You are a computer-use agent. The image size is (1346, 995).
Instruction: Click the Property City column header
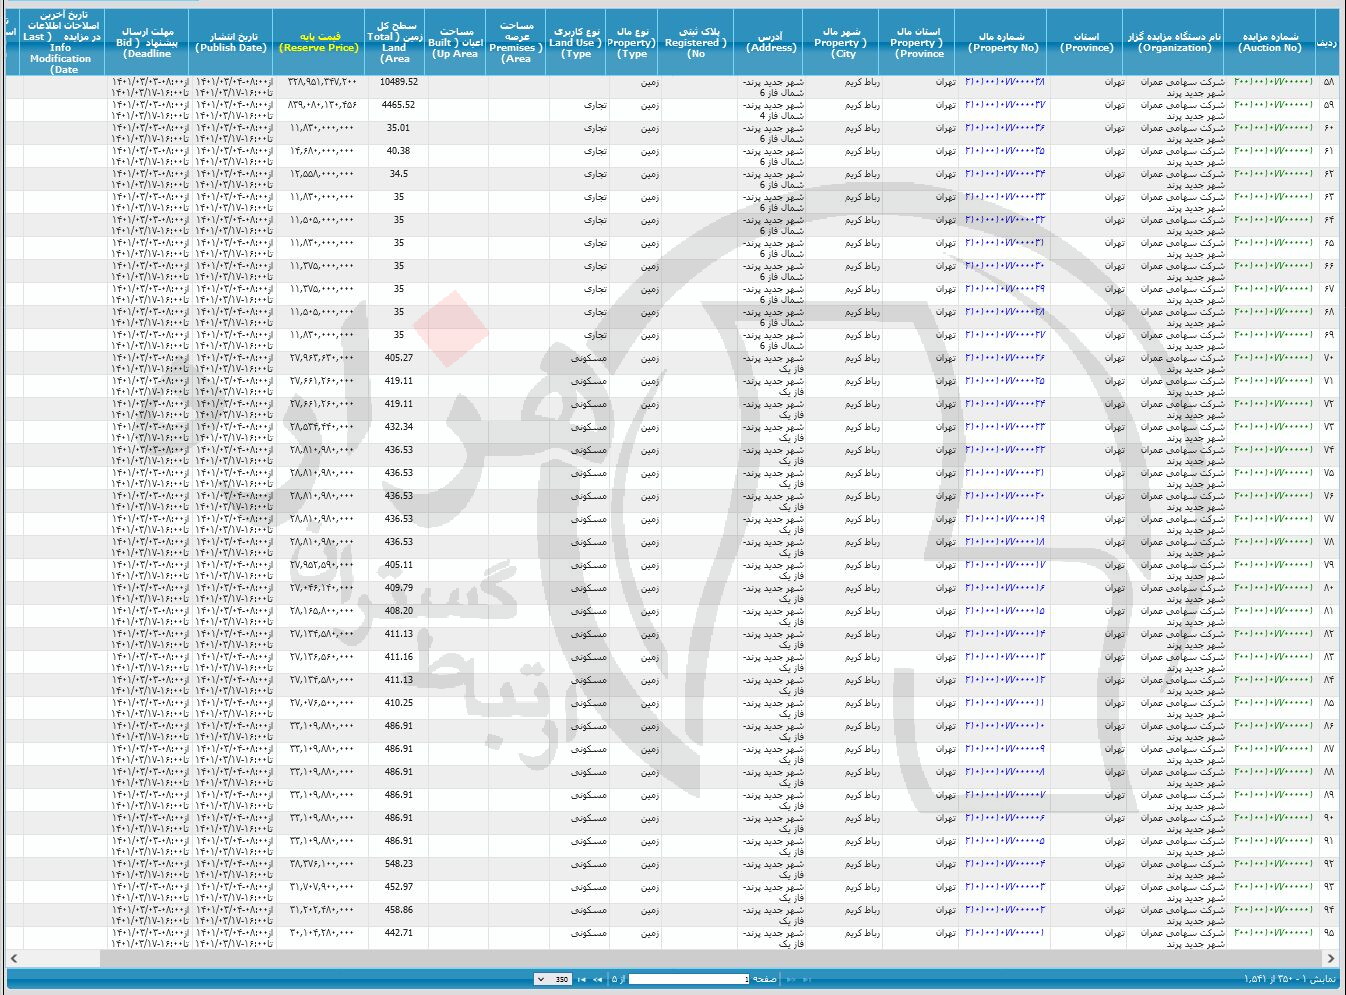(x=842, y=42)
